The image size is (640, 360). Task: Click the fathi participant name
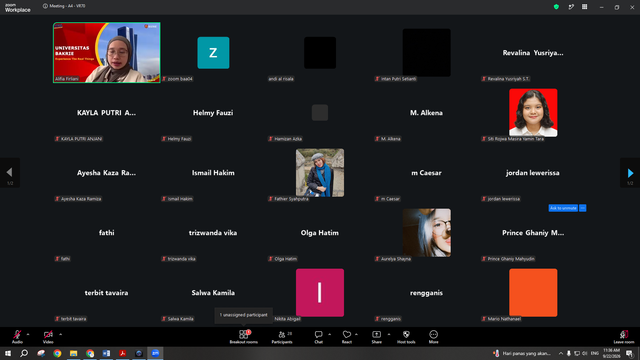(x=107, y=233)
